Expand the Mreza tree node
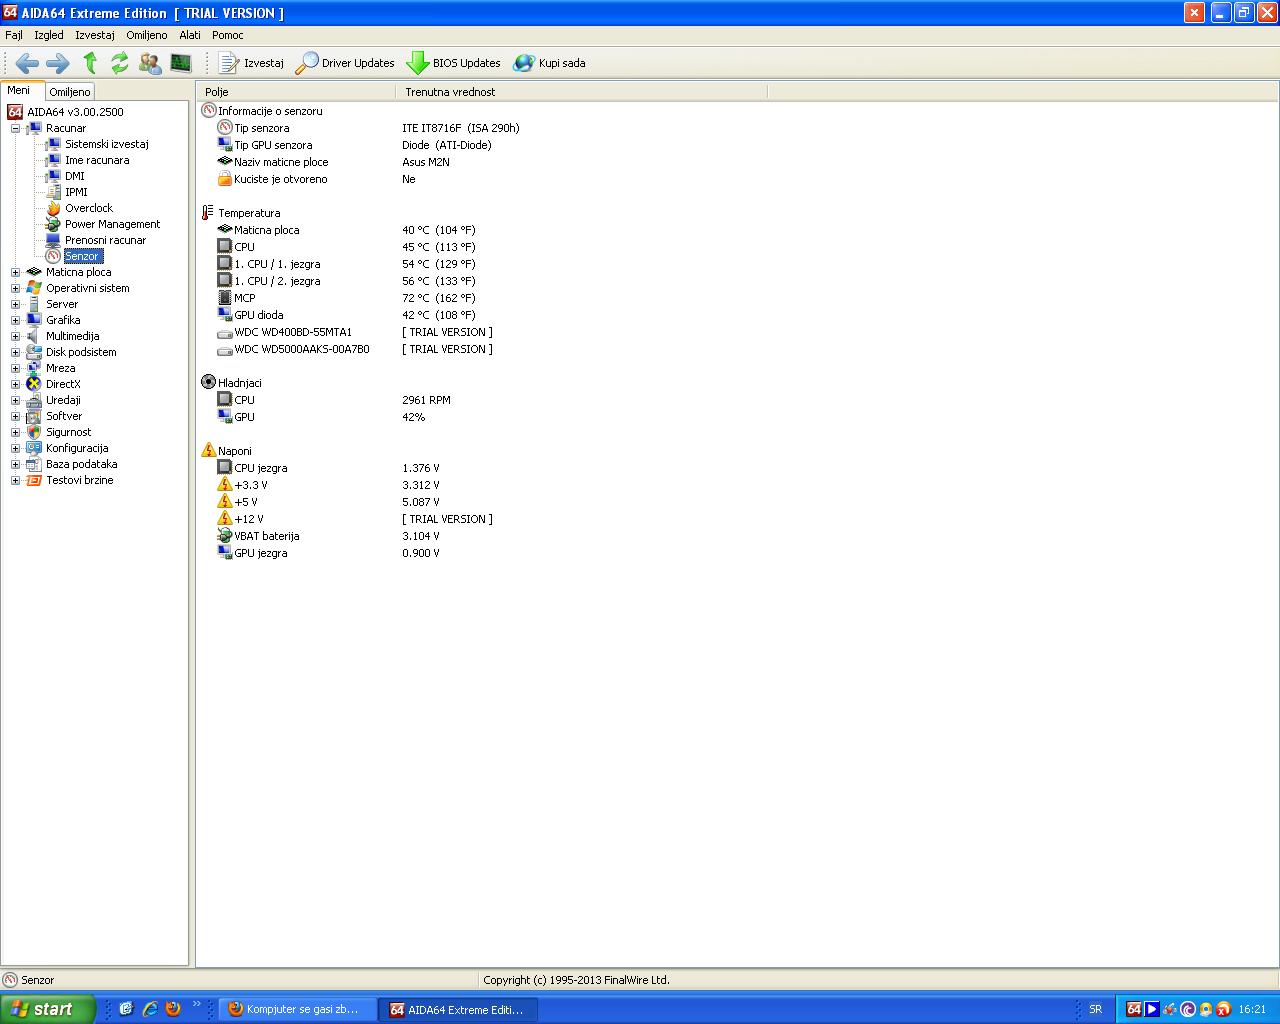The width and height of the screenshot is (1280, 1024). pyautogui.click(x=15, y=368)
